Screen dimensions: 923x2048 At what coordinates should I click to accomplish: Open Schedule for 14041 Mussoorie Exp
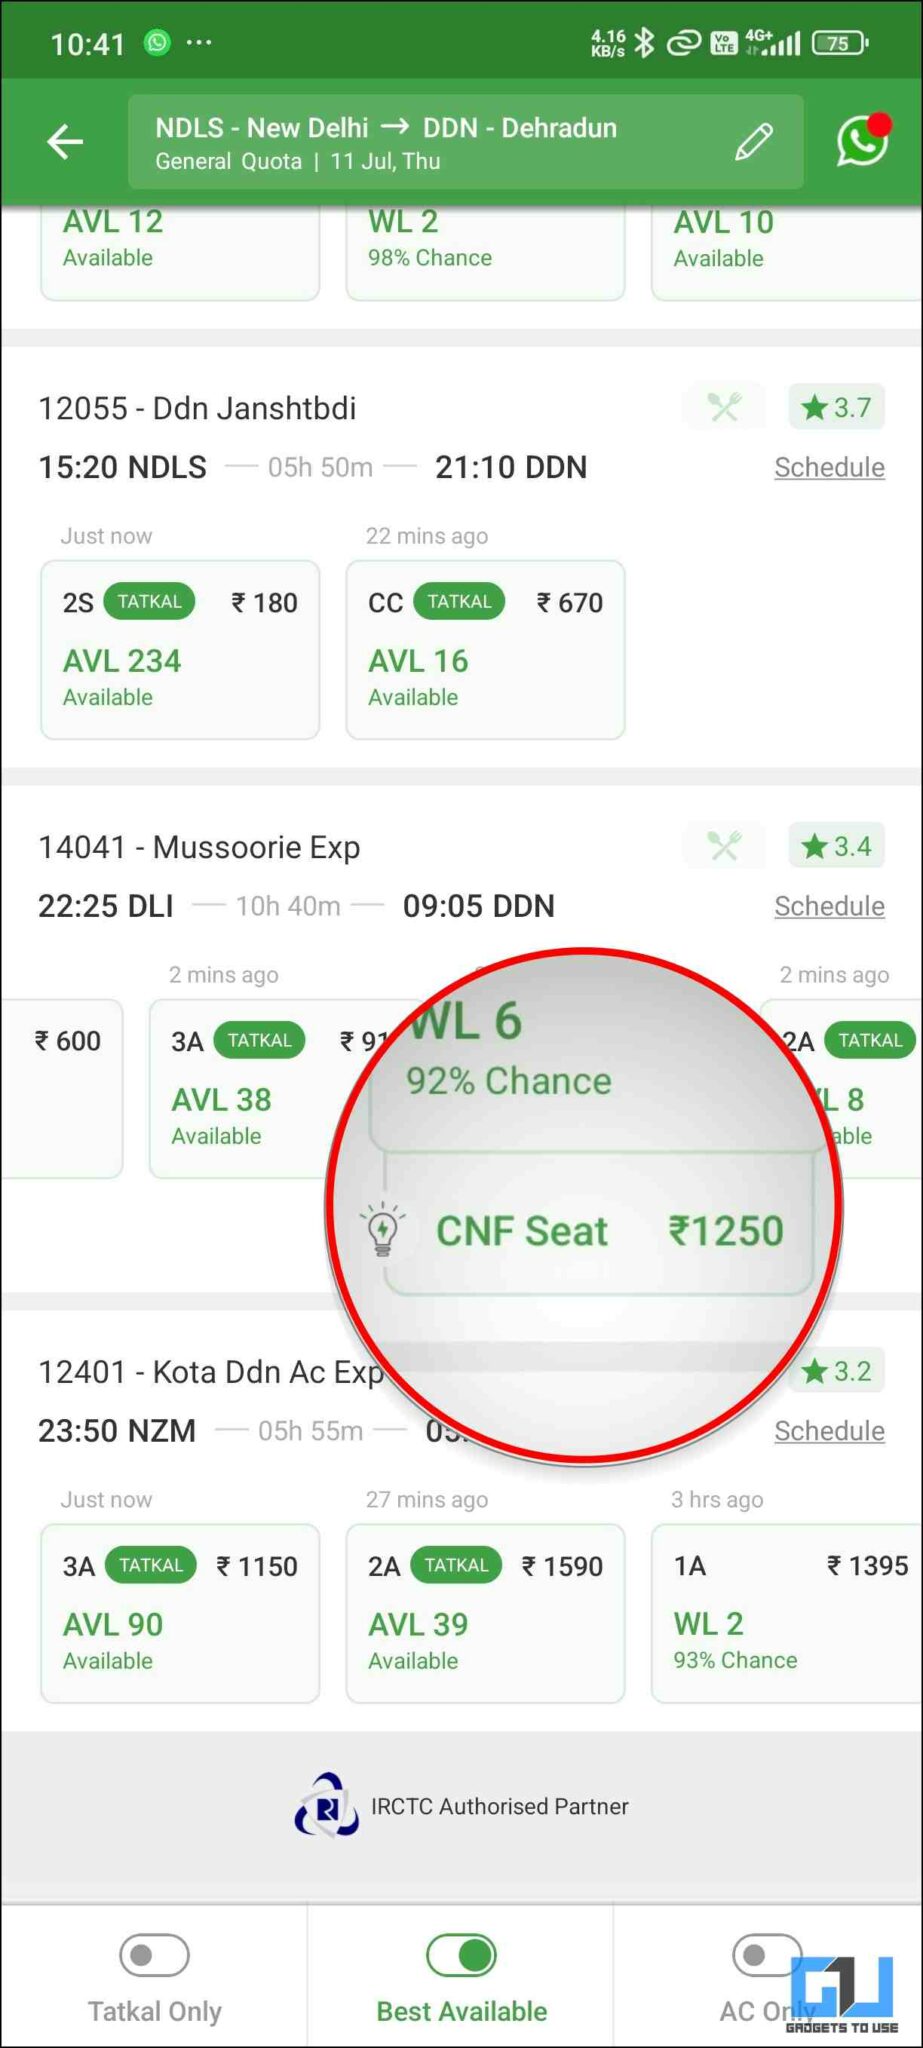[x=829, y=905]
